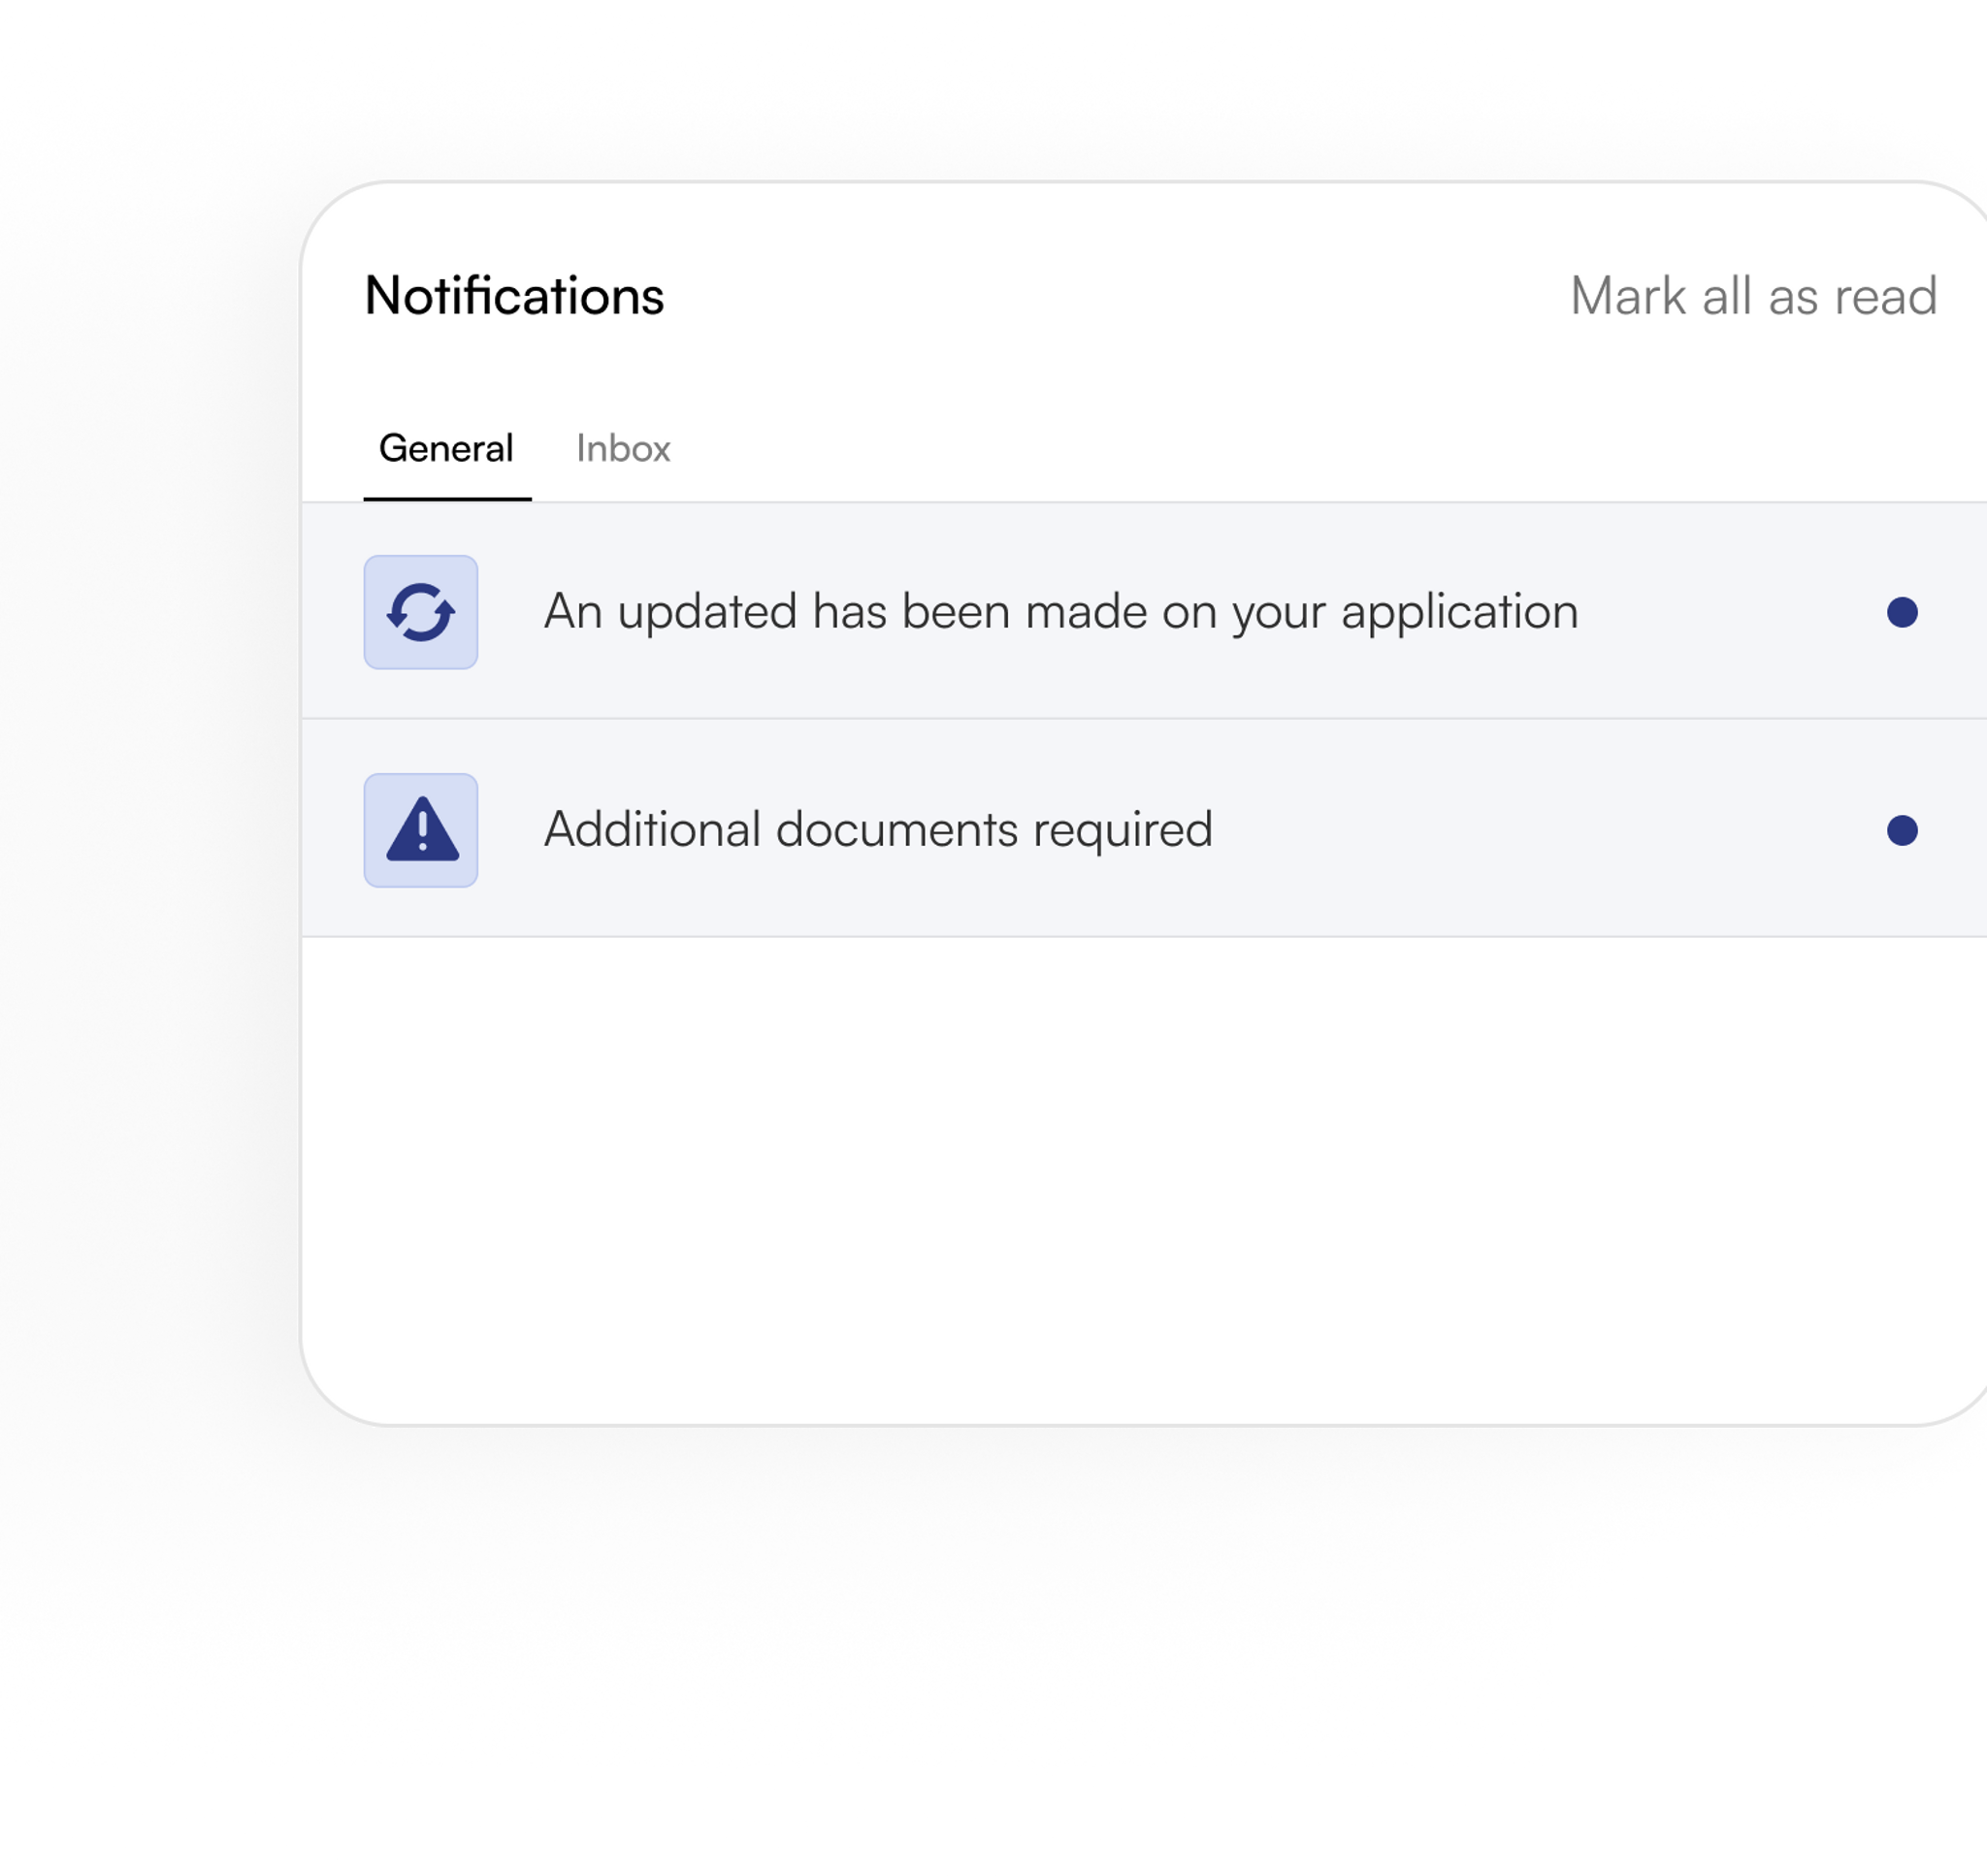Click the refresh/sync update icon
This screenshot has width=1987, height=1876.
421,612
